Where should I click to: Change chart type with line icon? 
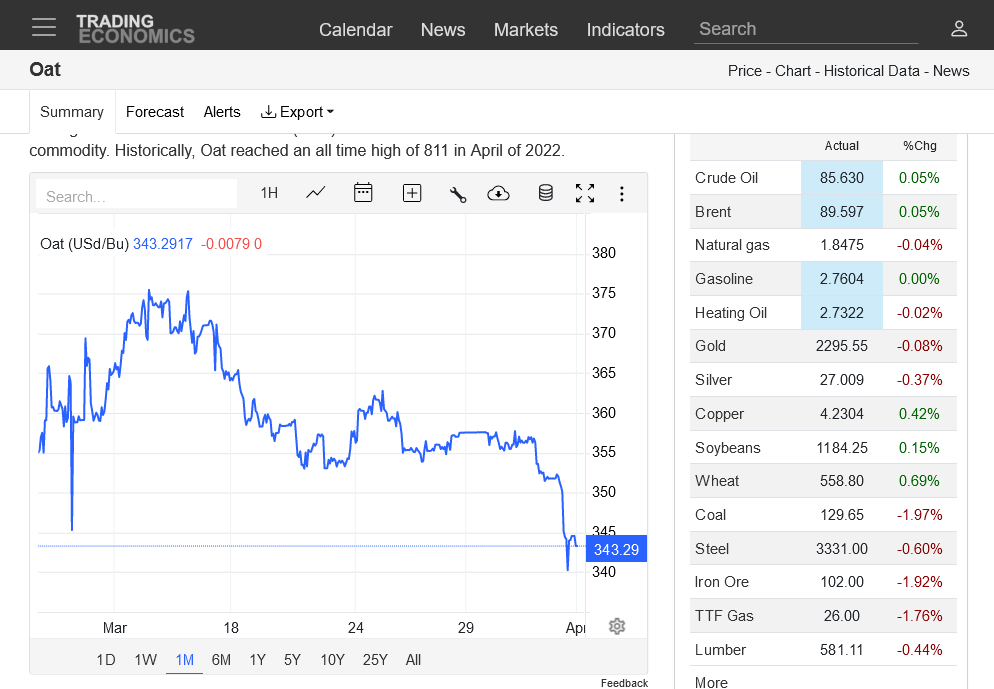(x=316, y=193)
